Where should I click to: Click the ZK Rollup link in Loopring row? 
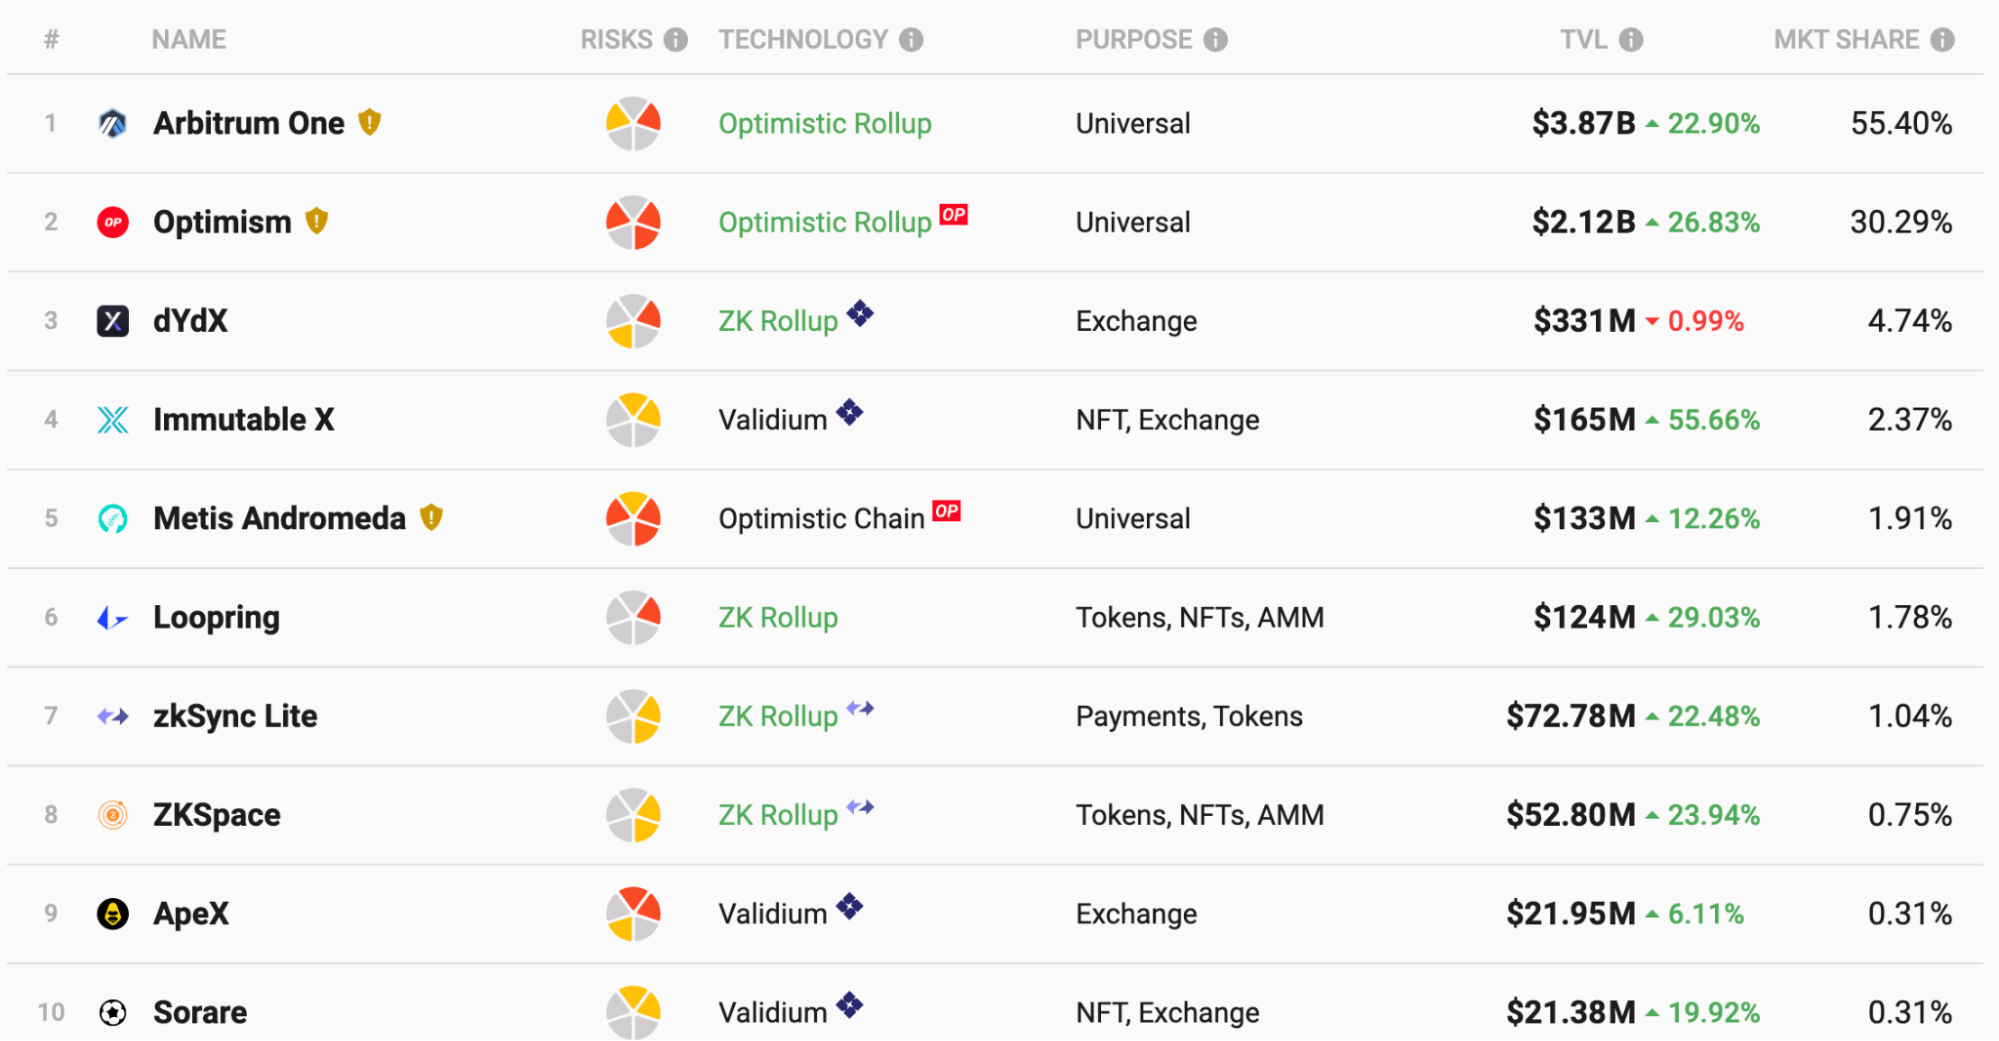pyautogui.click(x=778, y=618)
